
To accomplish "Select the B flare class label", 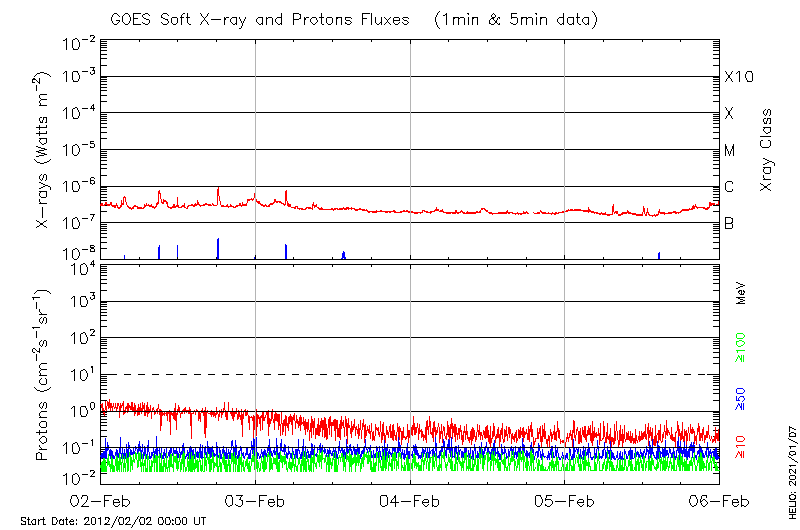I will click(729, 223).
